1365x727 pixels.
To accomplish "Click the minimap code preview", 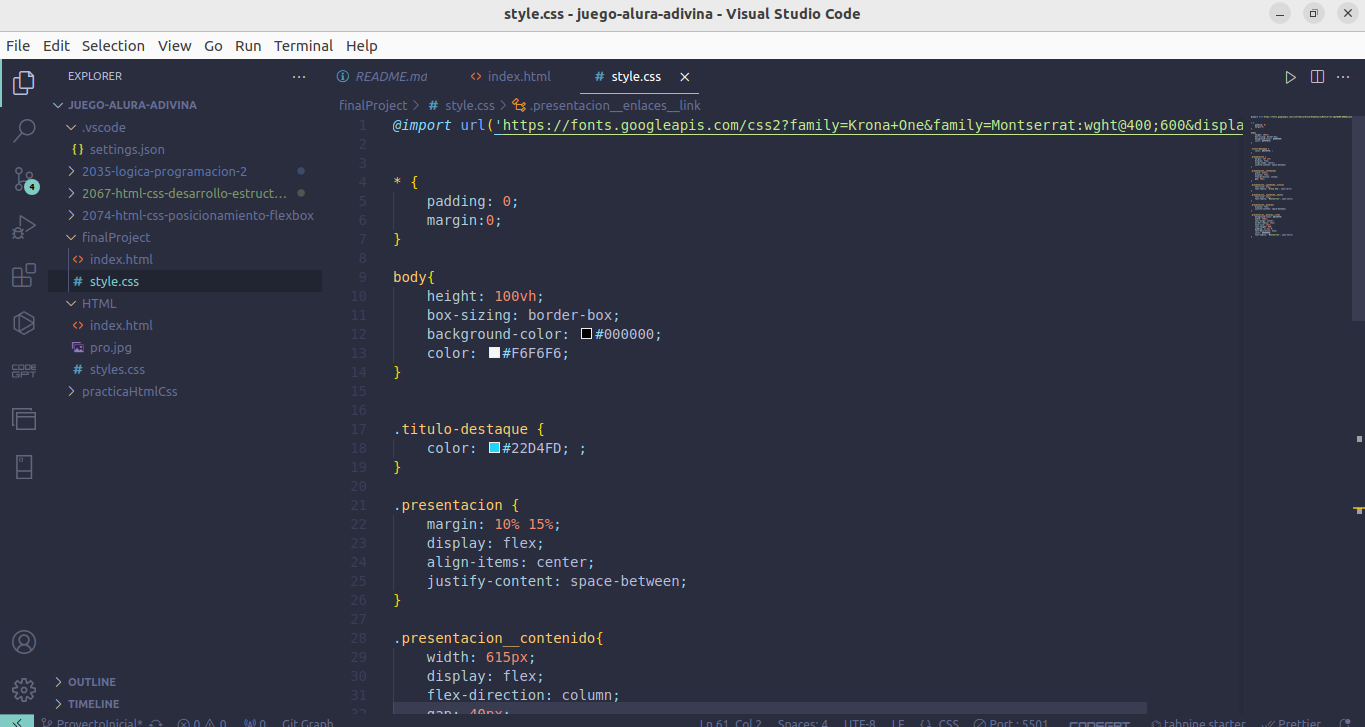I will [x=1298, y=177].
